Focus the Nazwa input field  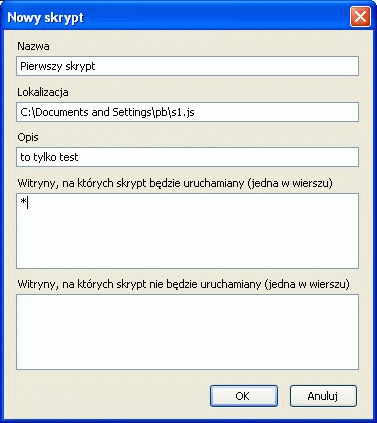click(187, 66)
